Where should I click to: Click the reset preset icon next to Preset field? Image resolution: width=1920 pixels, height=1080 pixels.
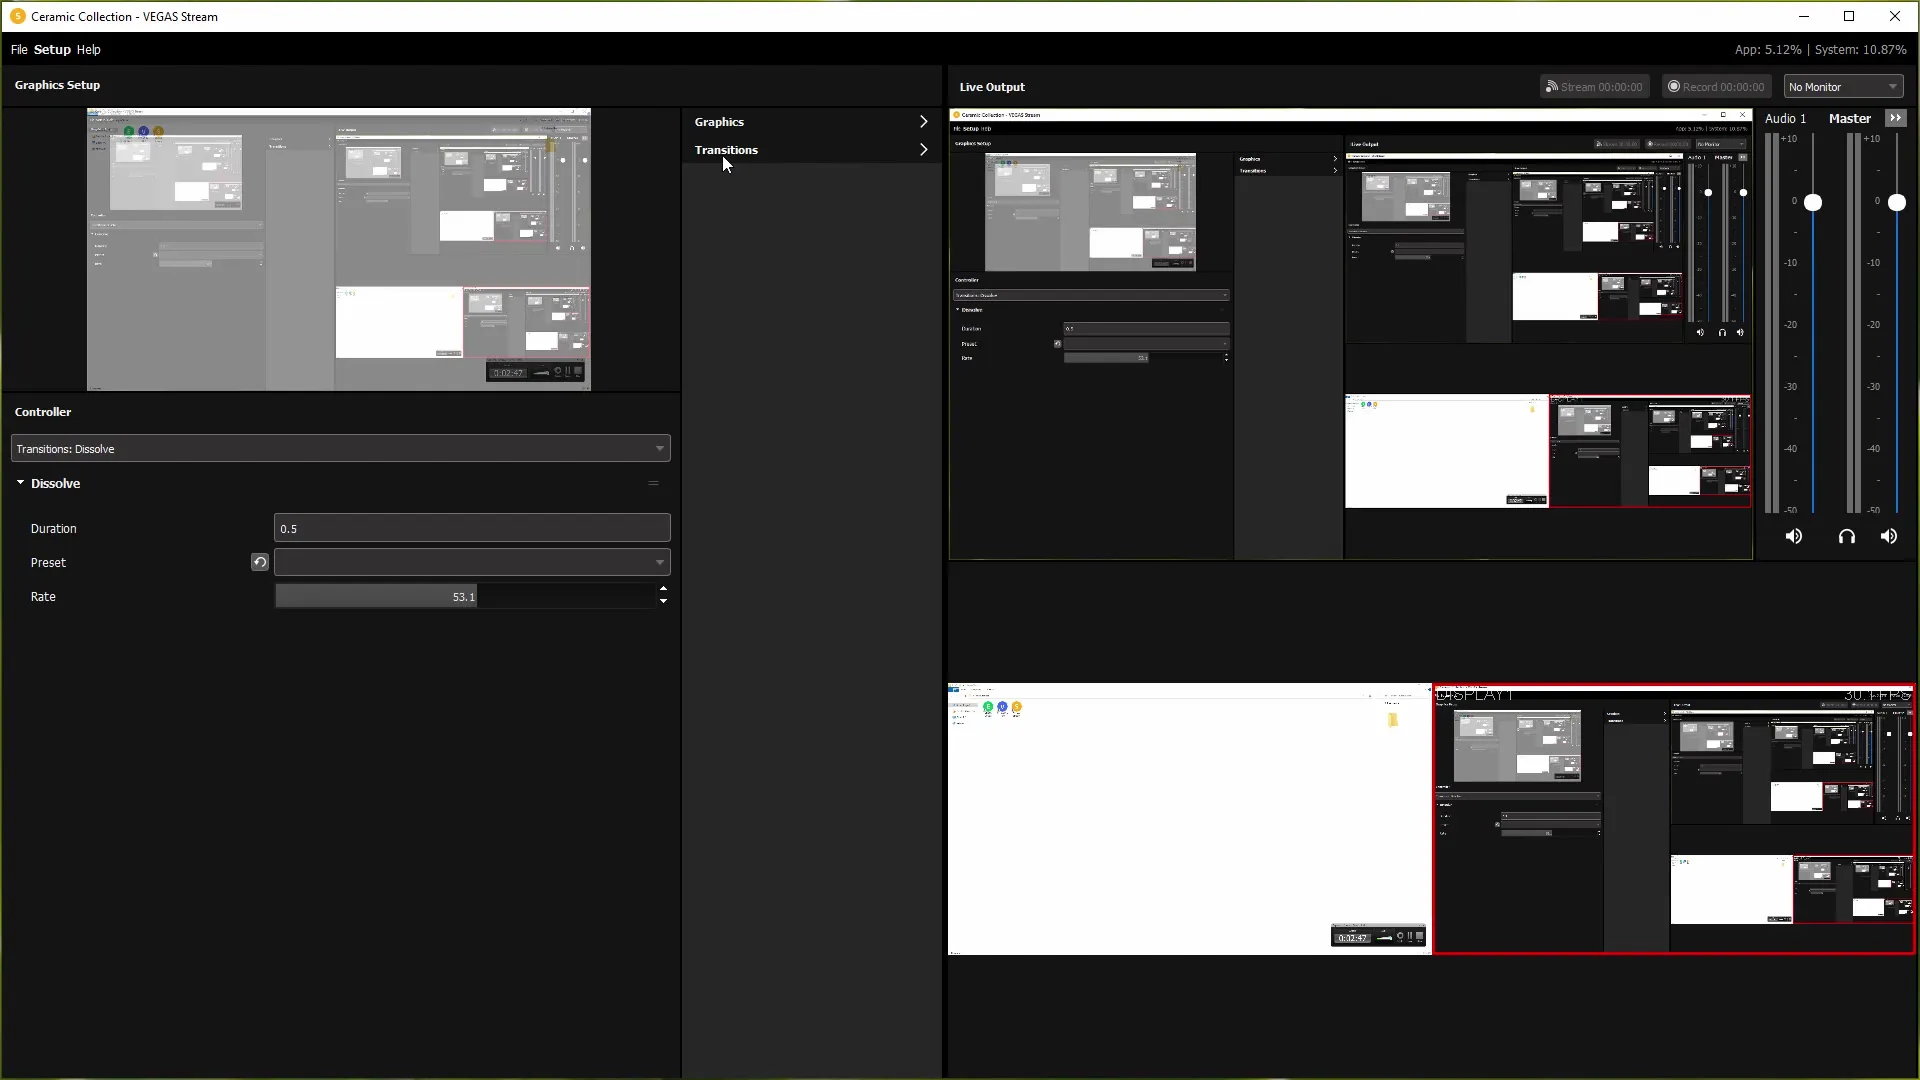click(258, 563)
